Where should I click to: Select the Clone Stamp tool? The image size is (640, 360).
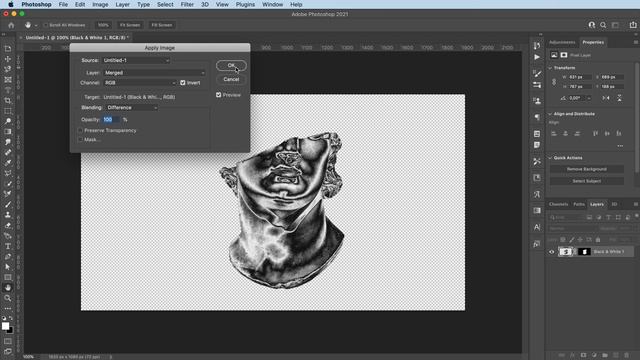pos(8,215)
